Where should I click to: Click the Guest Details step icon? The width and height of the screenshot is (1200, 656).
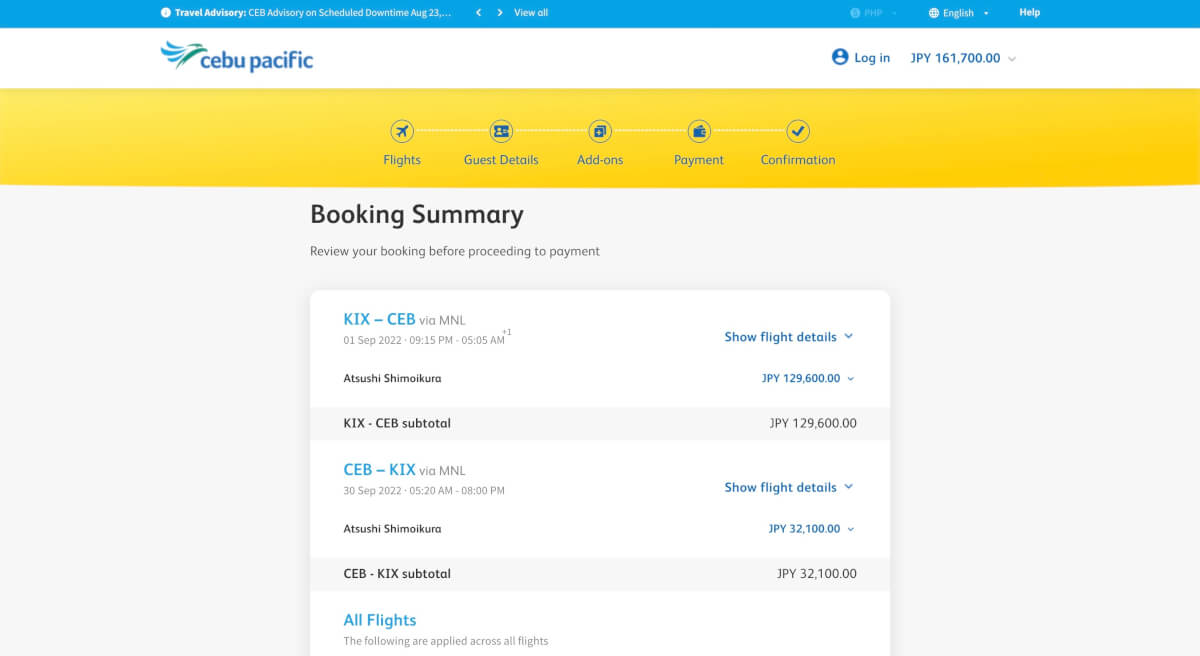click(x=501, y=131)
